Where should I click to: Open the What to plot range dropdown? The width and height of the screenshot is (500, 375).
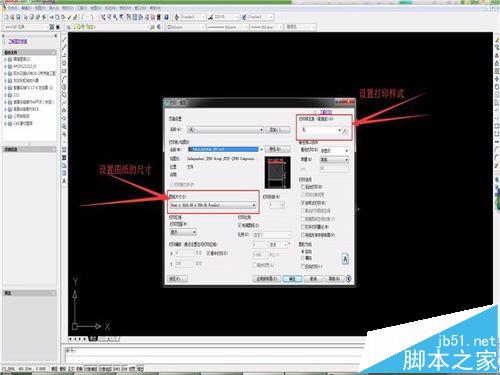coord(183,232)
